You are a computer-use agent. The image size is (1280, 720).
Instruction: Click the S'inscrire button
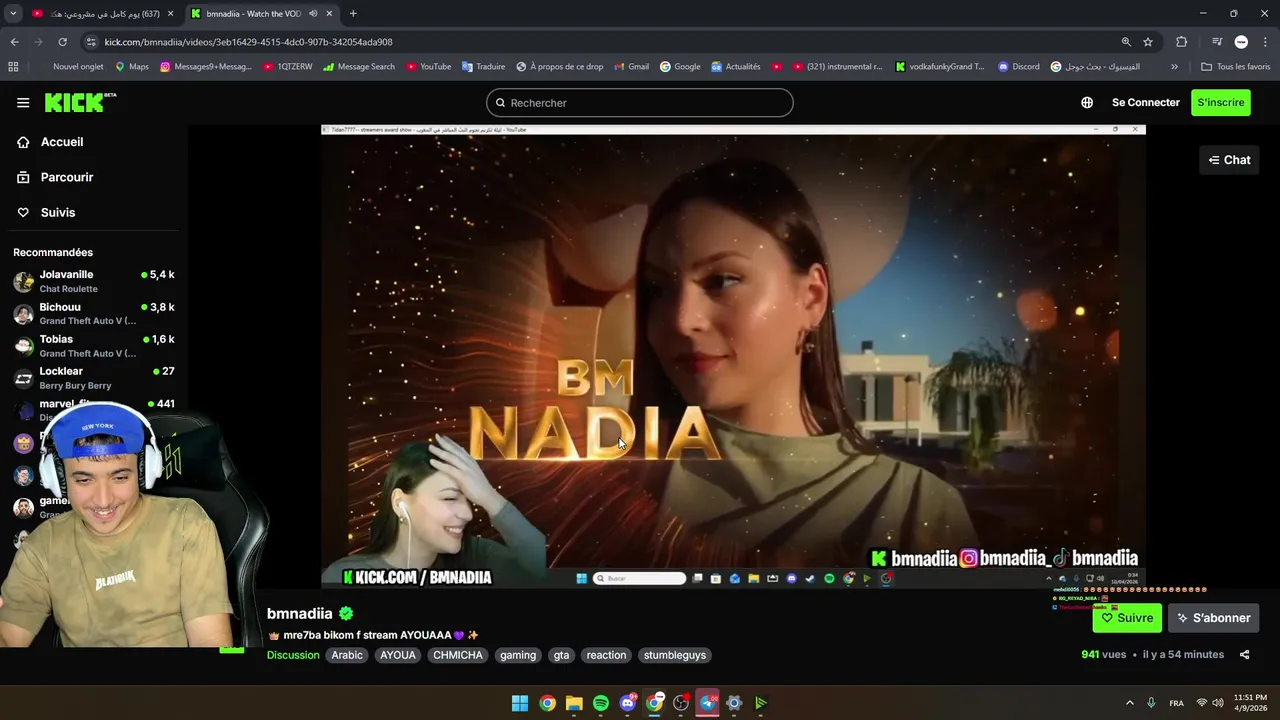point(1221,102)
